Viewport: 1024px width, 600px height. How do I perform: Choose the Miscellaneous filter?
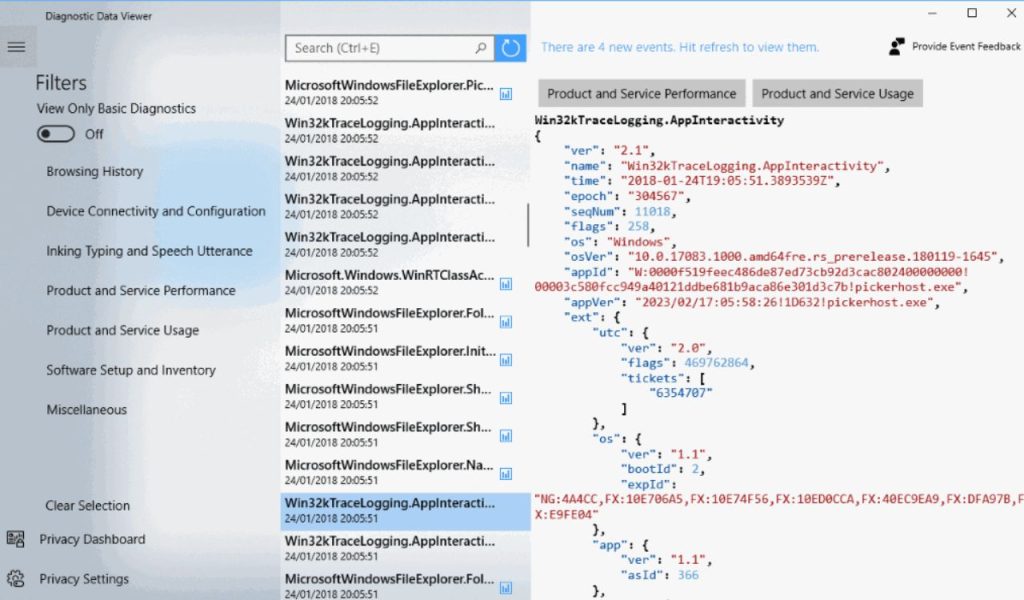tap(87, 410)
